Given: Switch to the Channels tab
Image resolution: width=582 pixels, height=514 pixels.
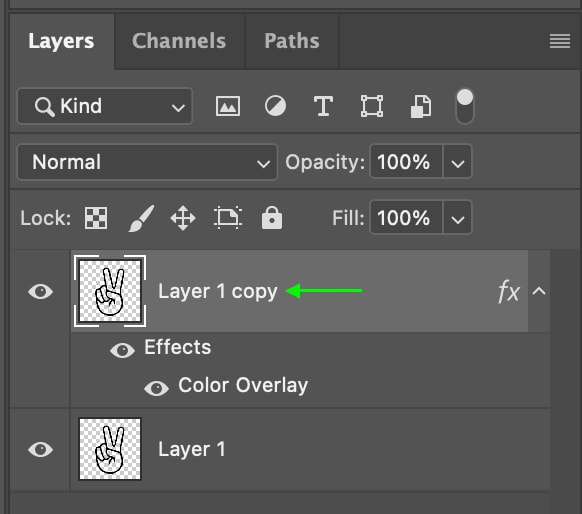Looking at the screenshot, I should (x=179, y=41).
